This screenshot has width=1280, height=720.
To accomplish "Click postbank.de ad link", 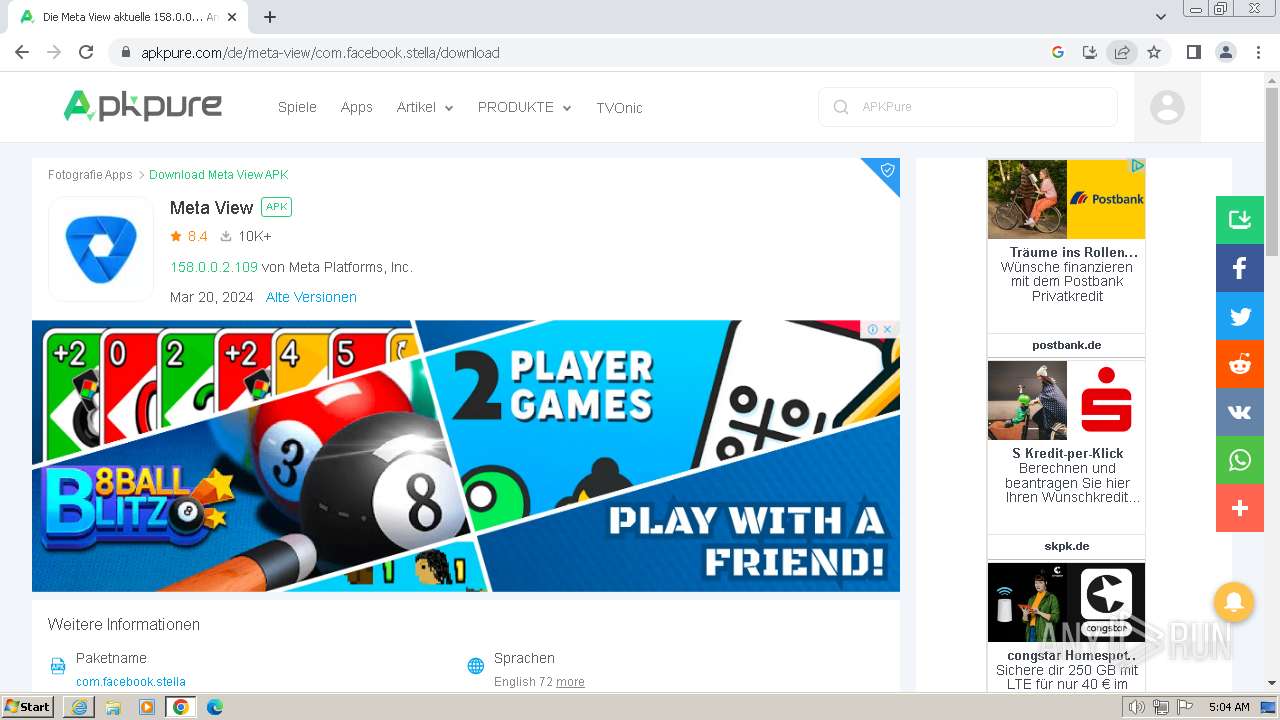I will (x=1066, y=345).
